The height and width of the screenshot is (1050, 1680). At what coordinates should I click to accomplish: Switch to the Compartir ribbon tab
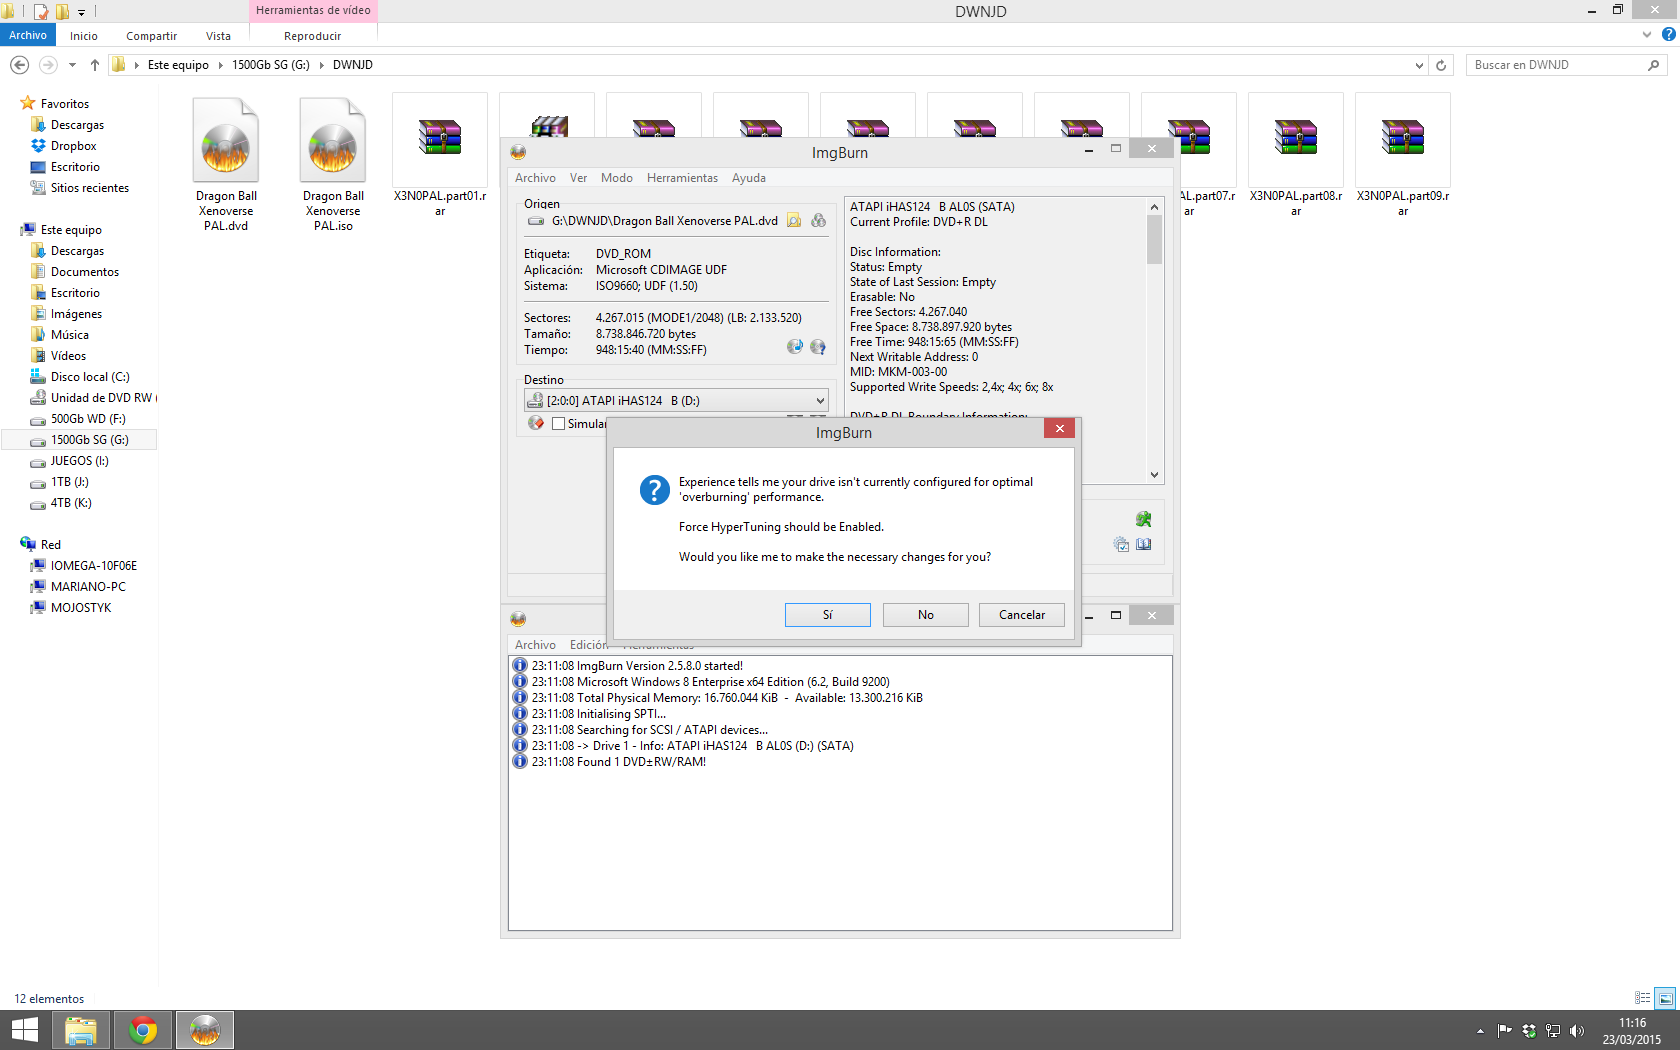click(151, 36)
